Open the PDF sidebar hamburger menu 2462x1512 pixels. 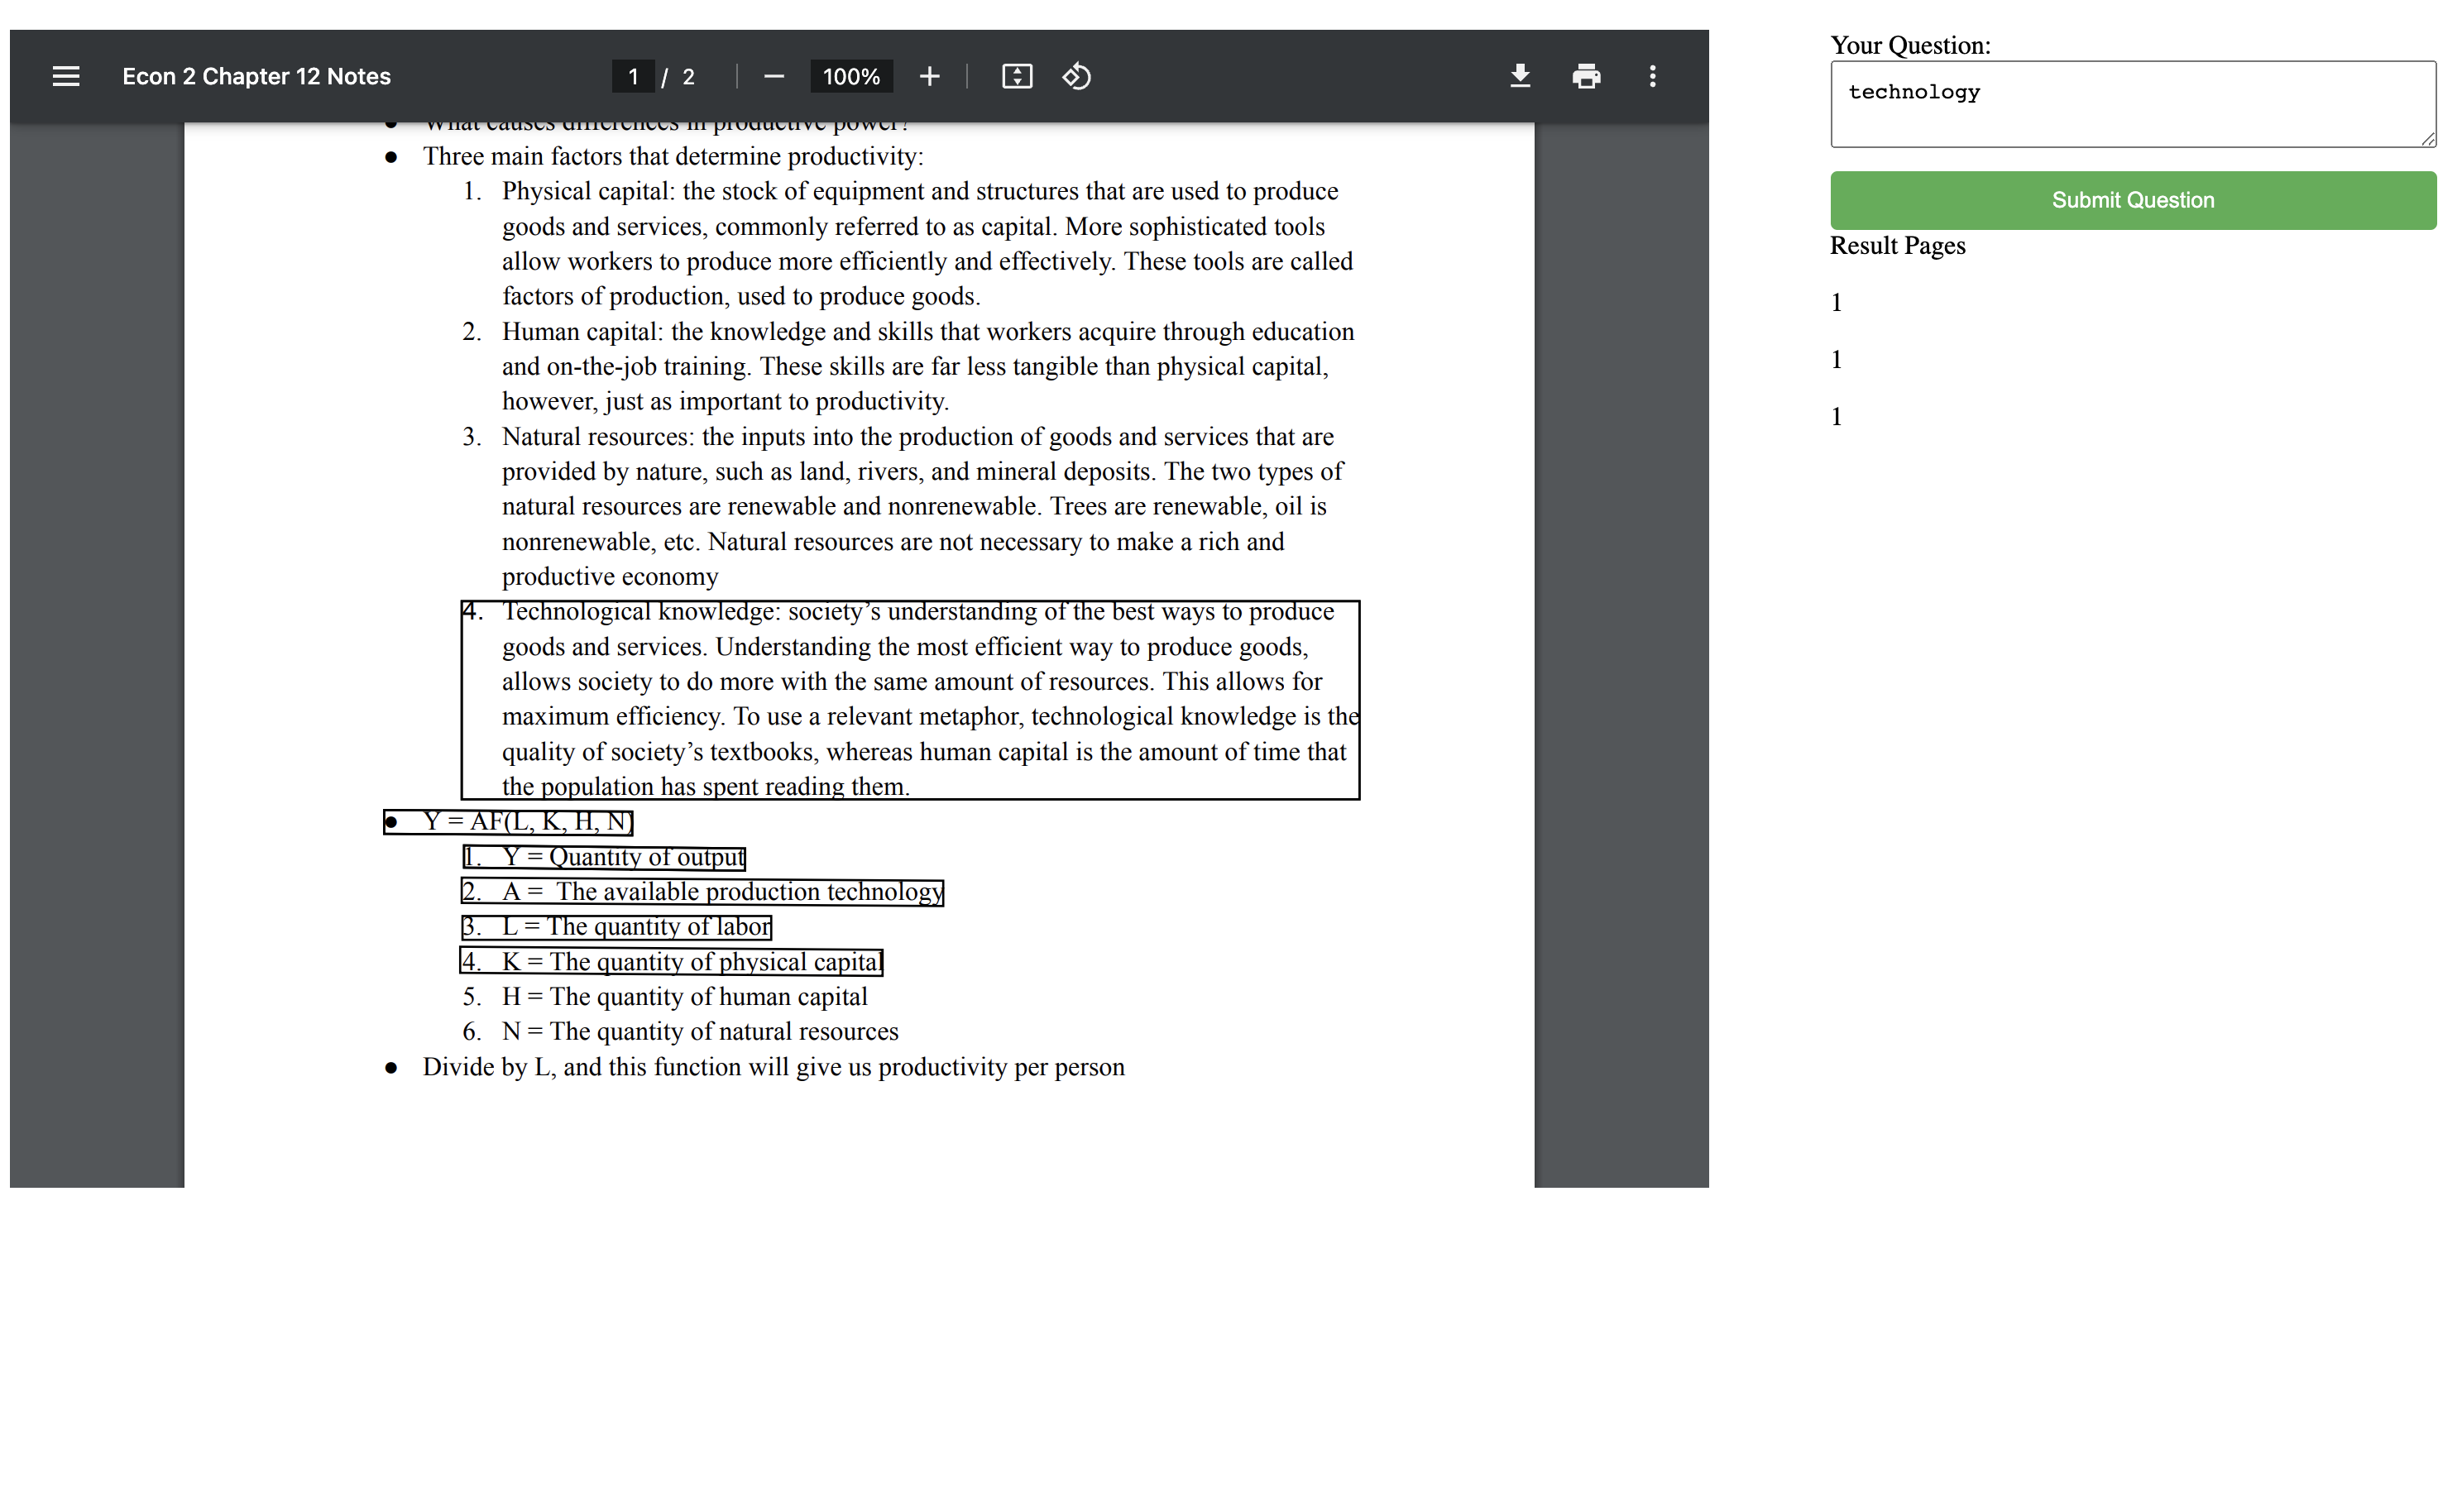[x=66, y=77]
